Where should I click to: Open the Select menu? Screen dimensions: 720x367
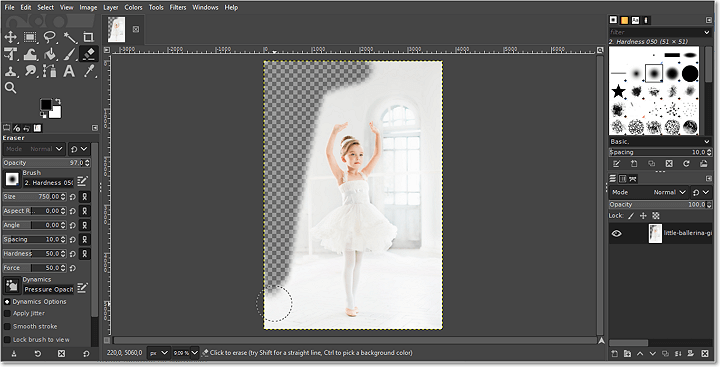(x=45, y=7)
